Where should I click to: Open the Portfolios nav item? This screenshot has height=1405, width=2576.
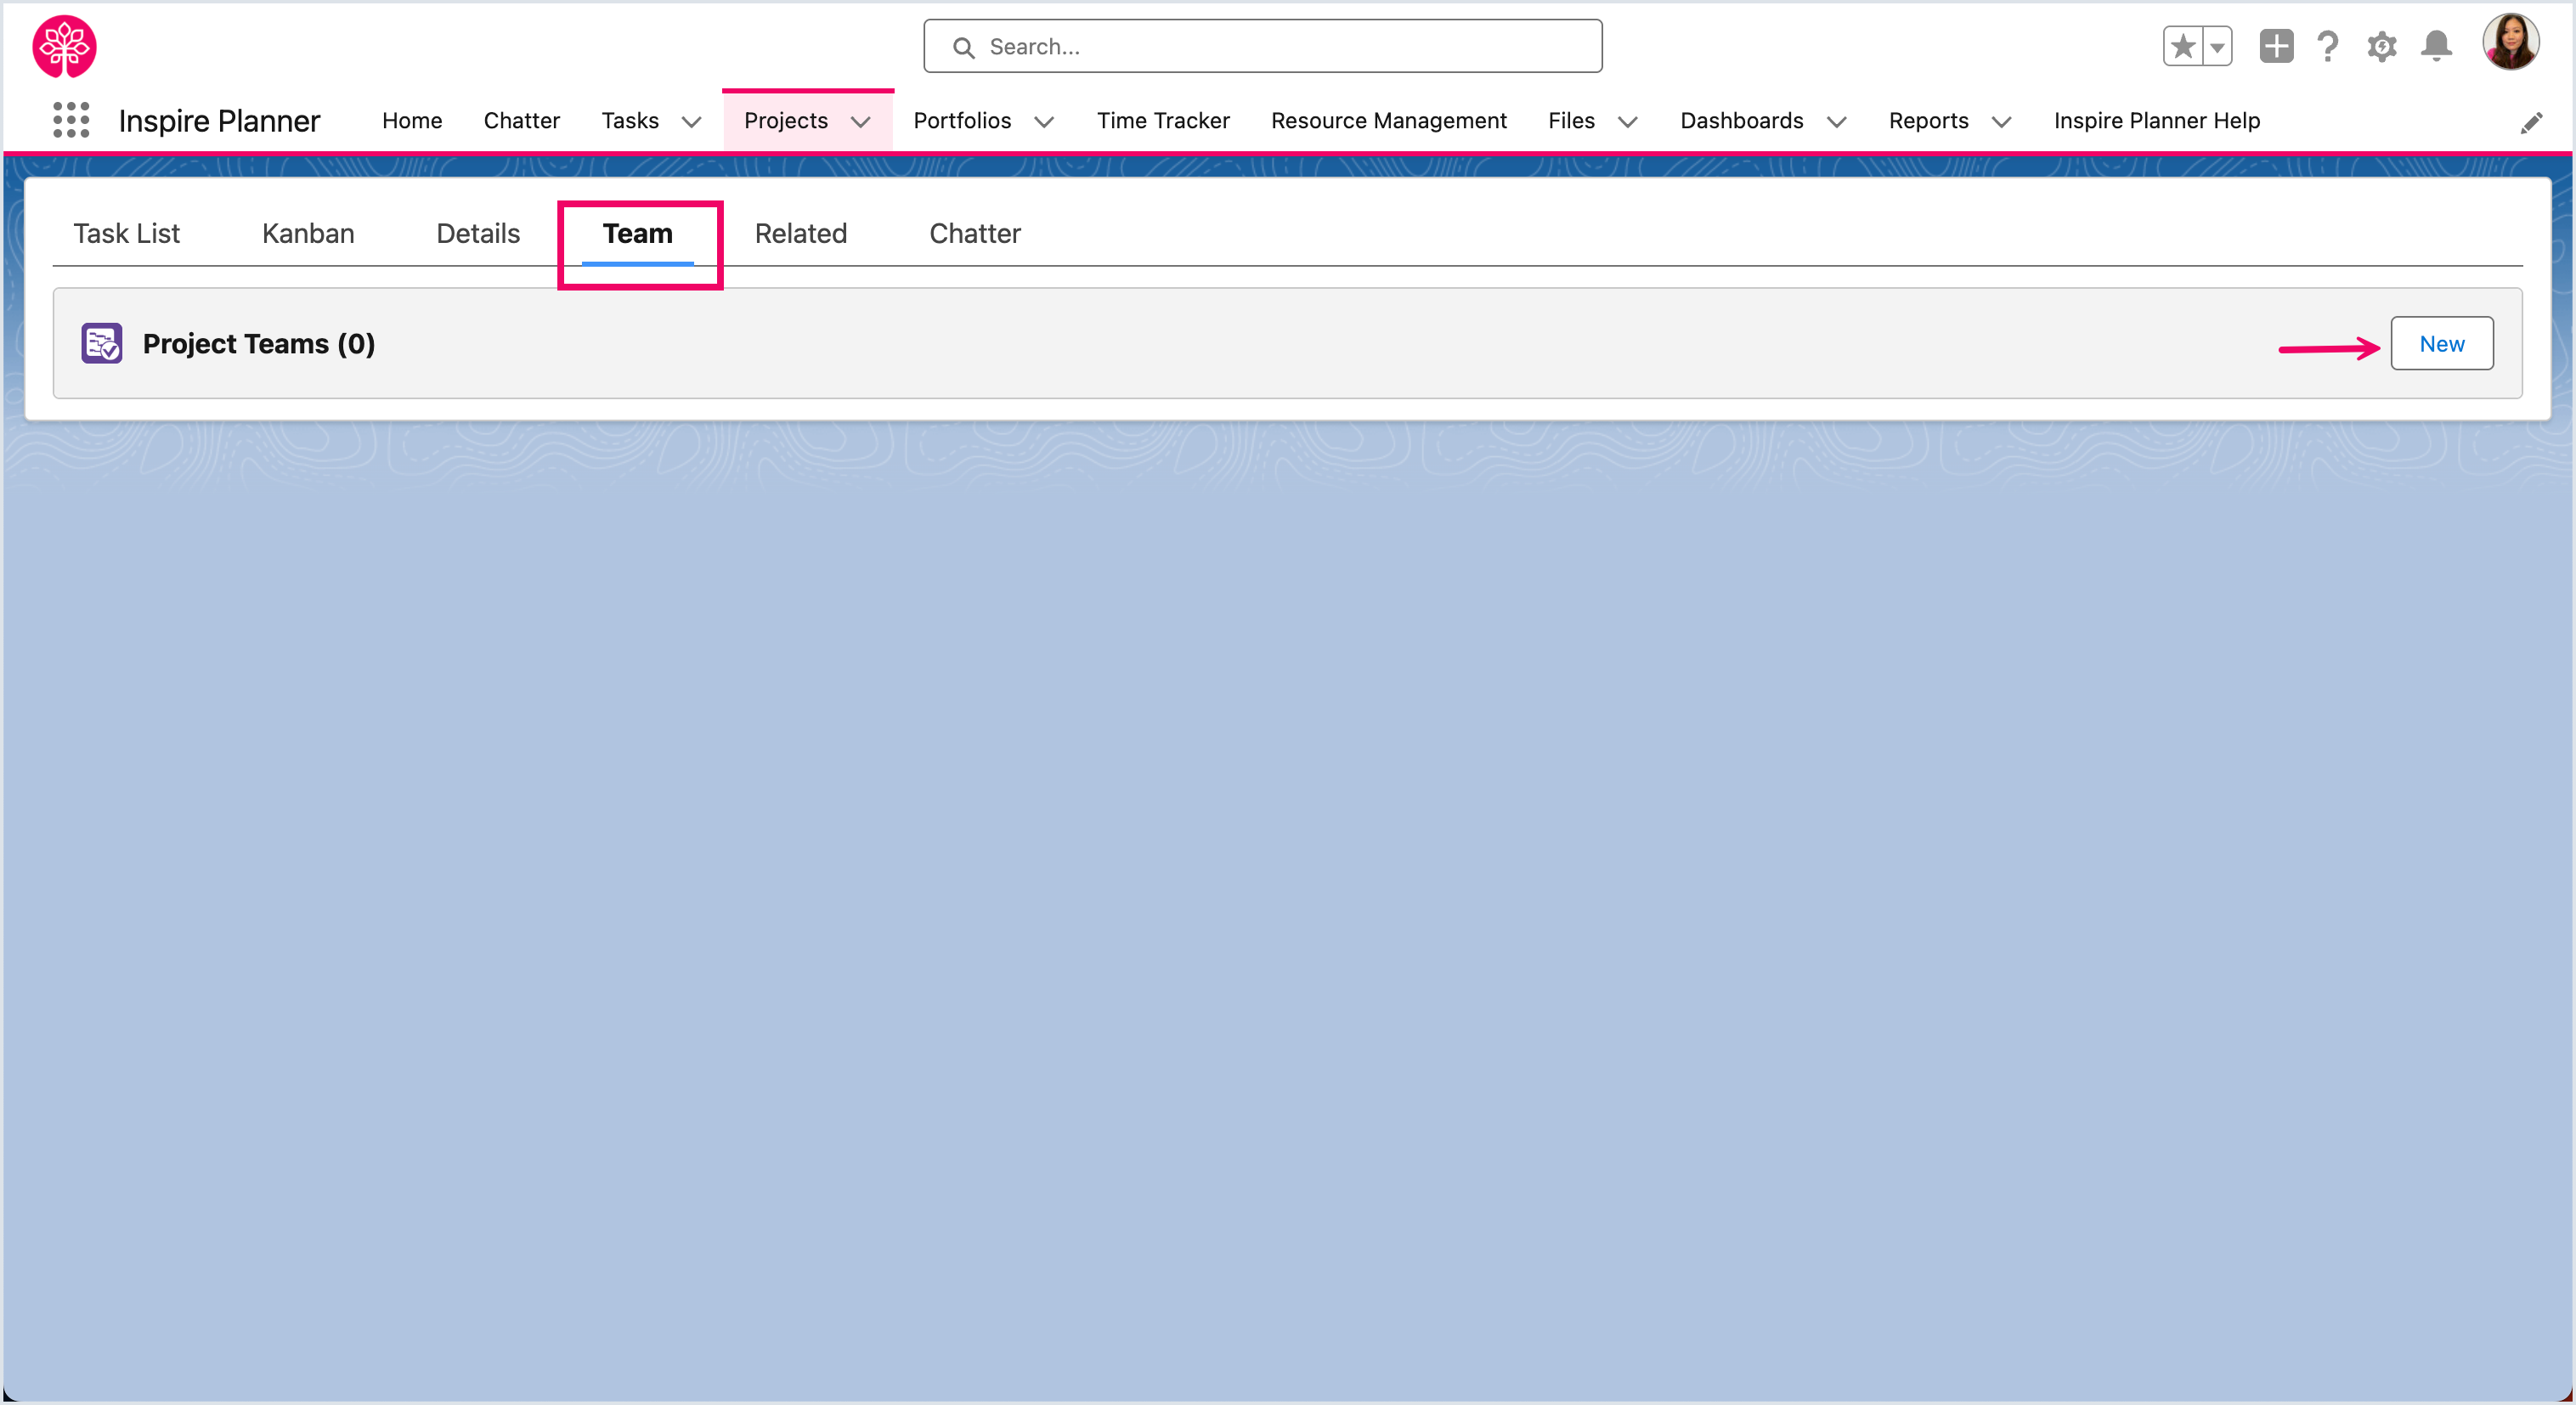[x=962, y=120]
